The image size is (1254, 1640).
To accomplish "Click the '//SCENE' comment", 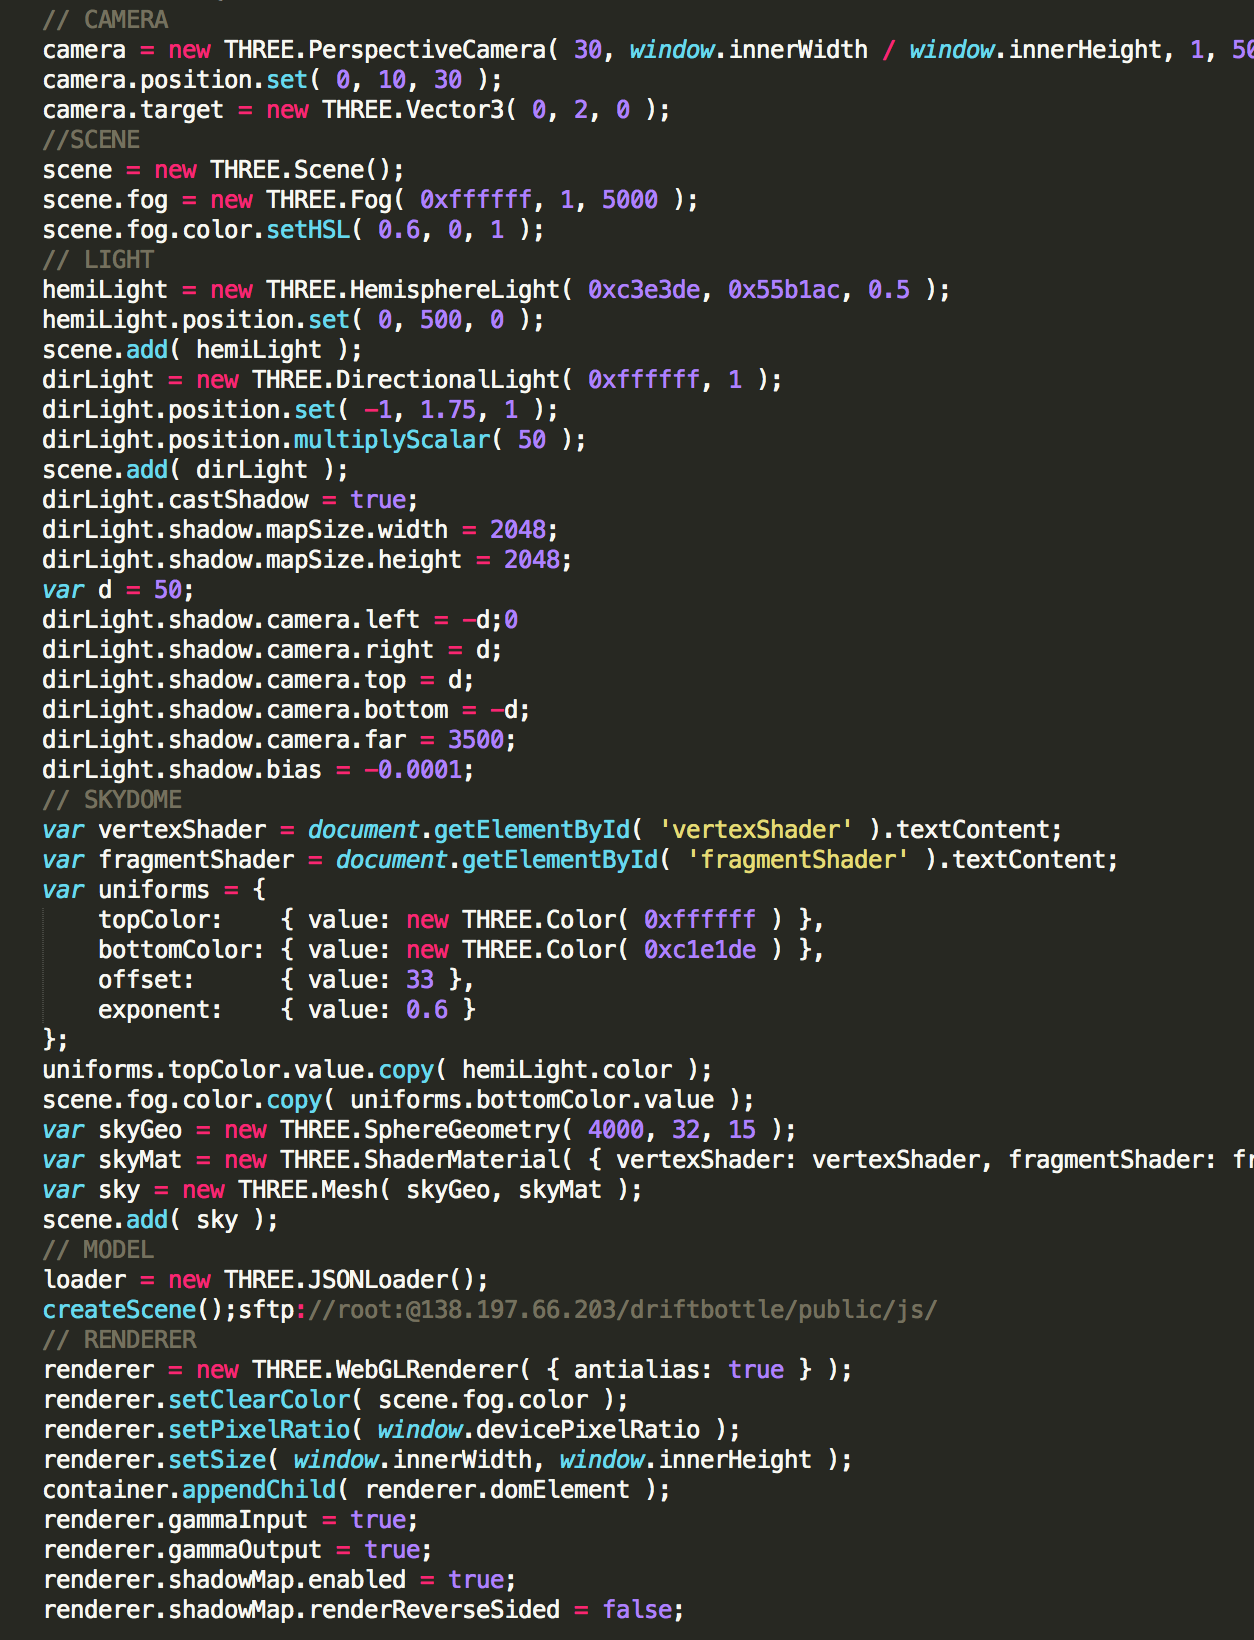I will [x=91, y=139].
